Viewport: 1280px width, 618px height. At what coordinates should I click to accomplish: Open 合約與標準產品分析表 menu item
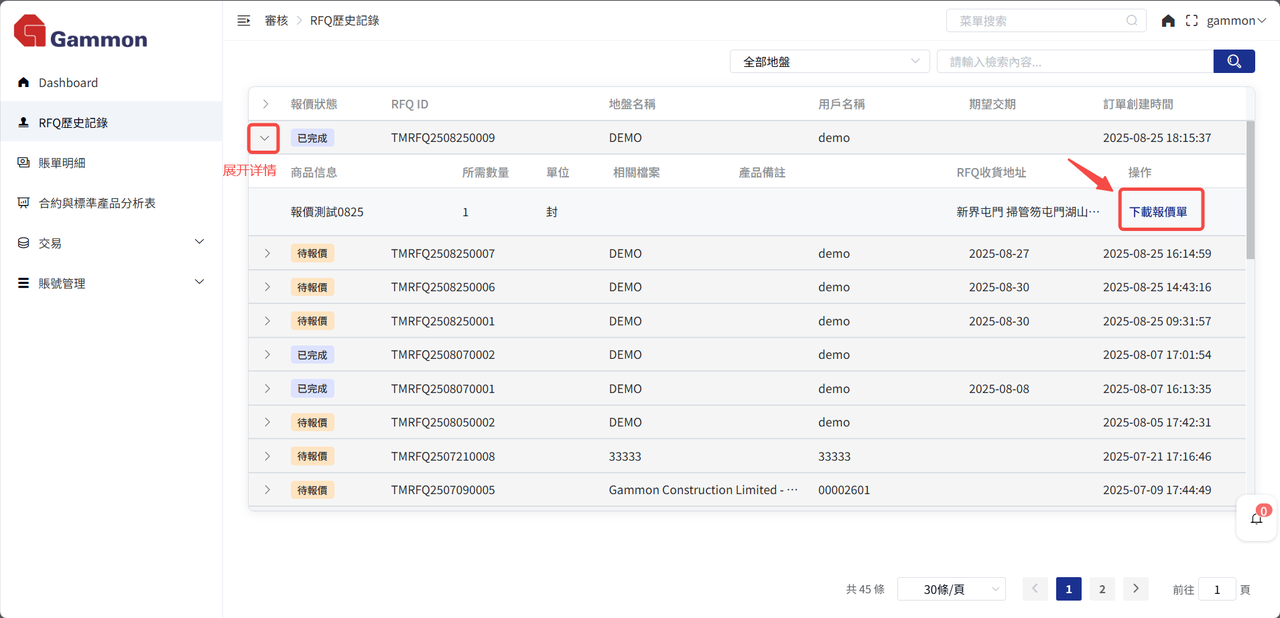[97, 203]
